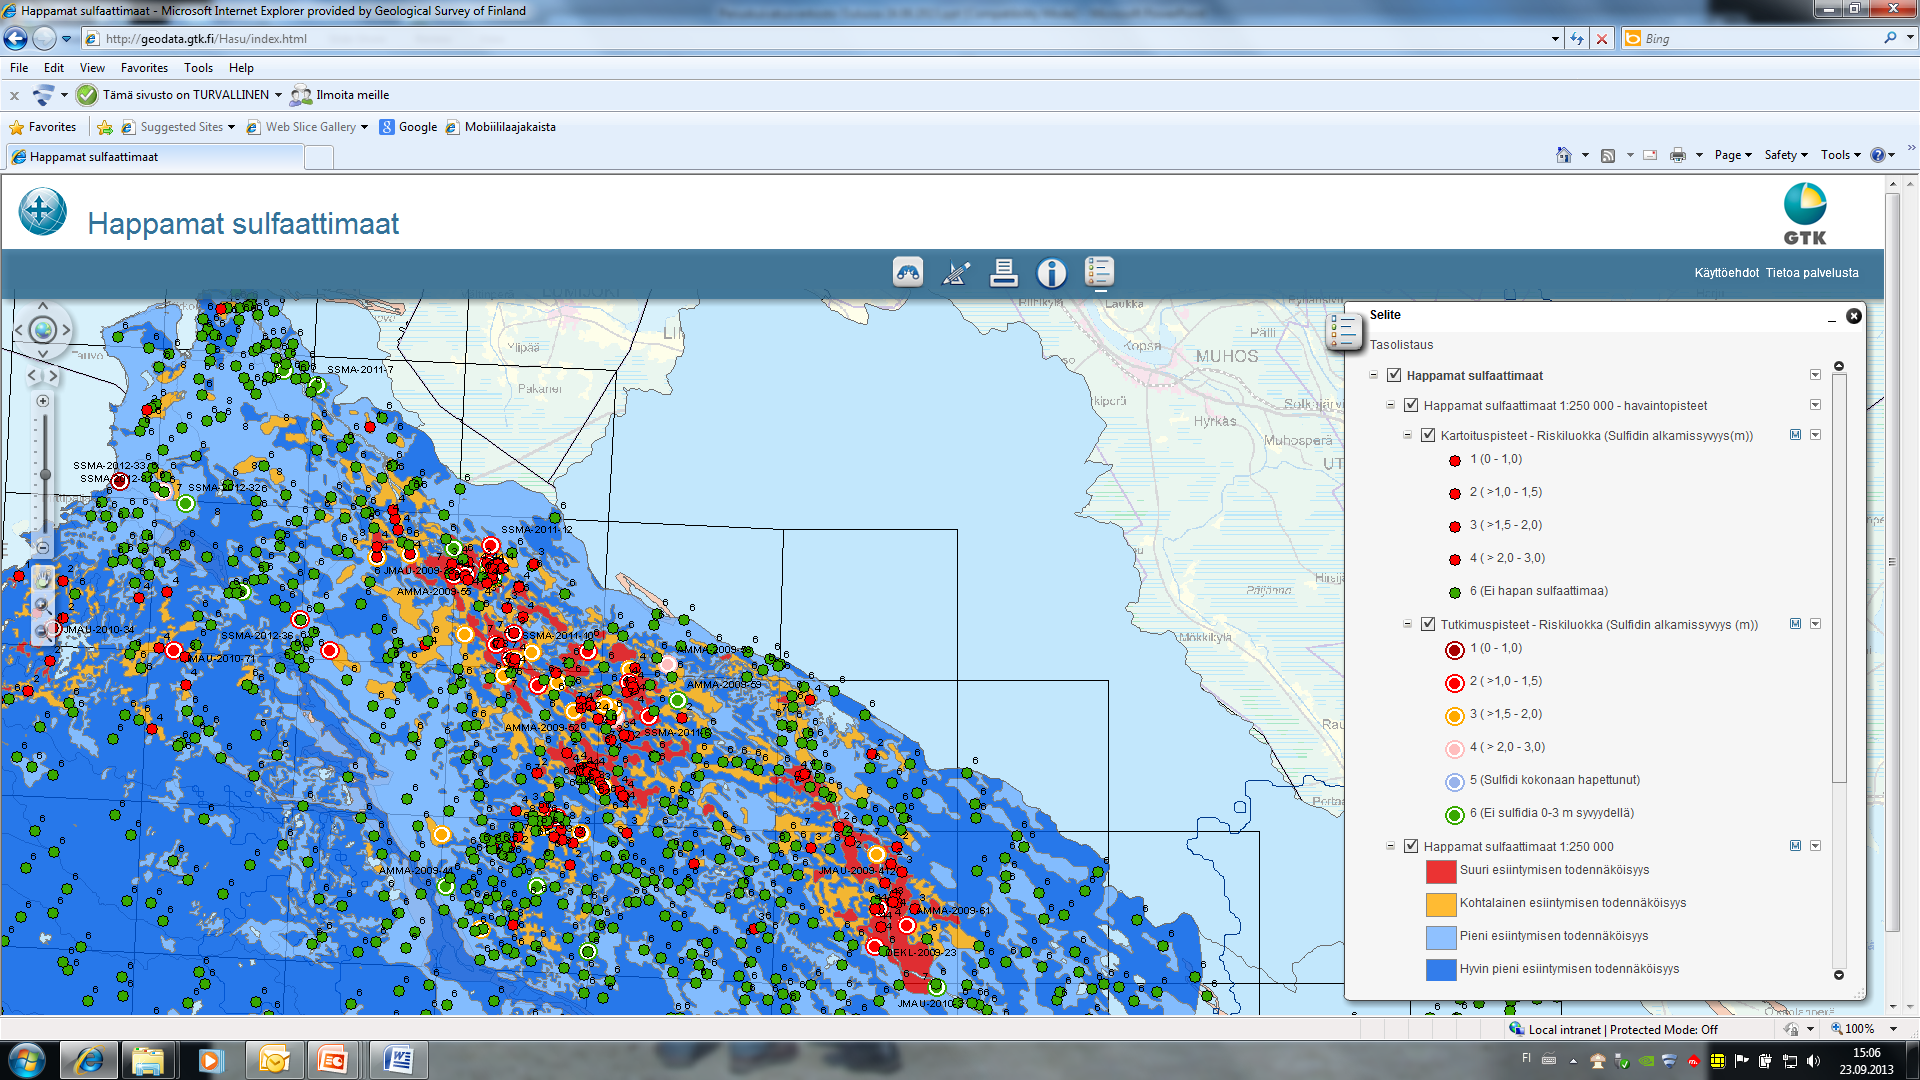Image resolution: width=1920 pixels, height=1080 pixels.
Task: Click the zoom in plus button
Action: (43, 401)
